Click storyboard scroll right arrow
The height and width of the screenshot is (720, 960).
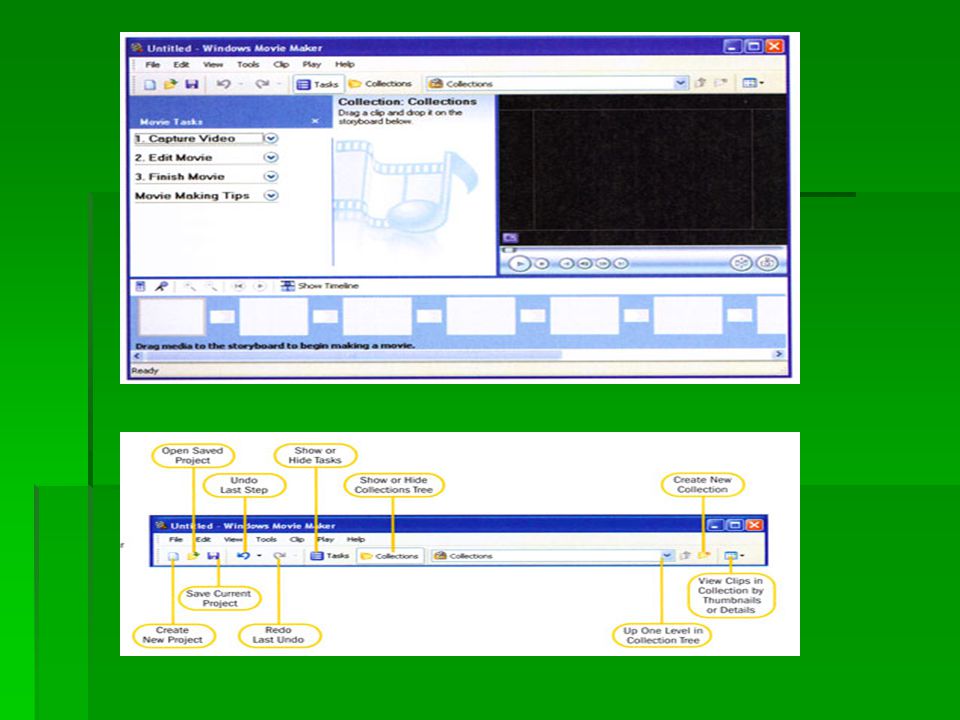(779, 354)
